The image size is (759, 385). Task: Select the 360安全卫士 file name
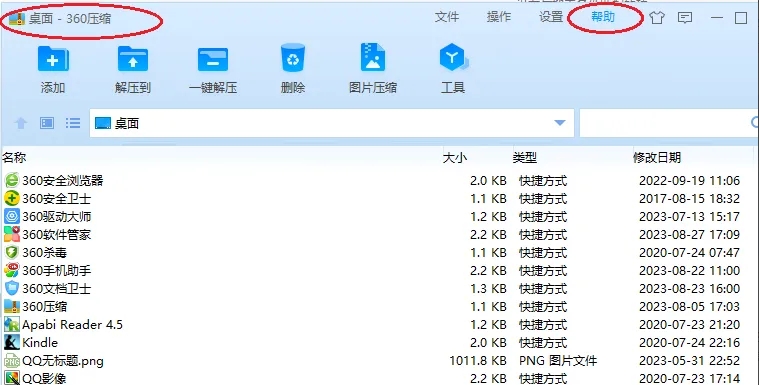click(x=57, y=199)
